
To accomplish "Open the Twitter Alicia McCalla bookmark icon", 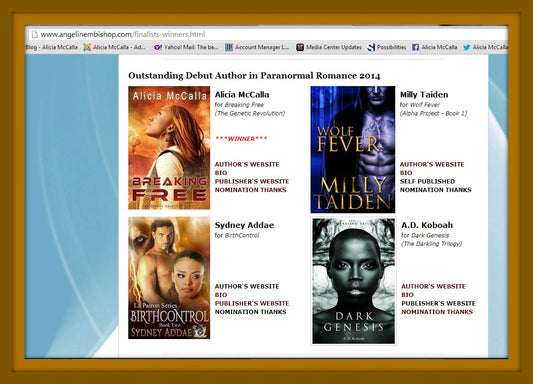I will coord(467,47).
